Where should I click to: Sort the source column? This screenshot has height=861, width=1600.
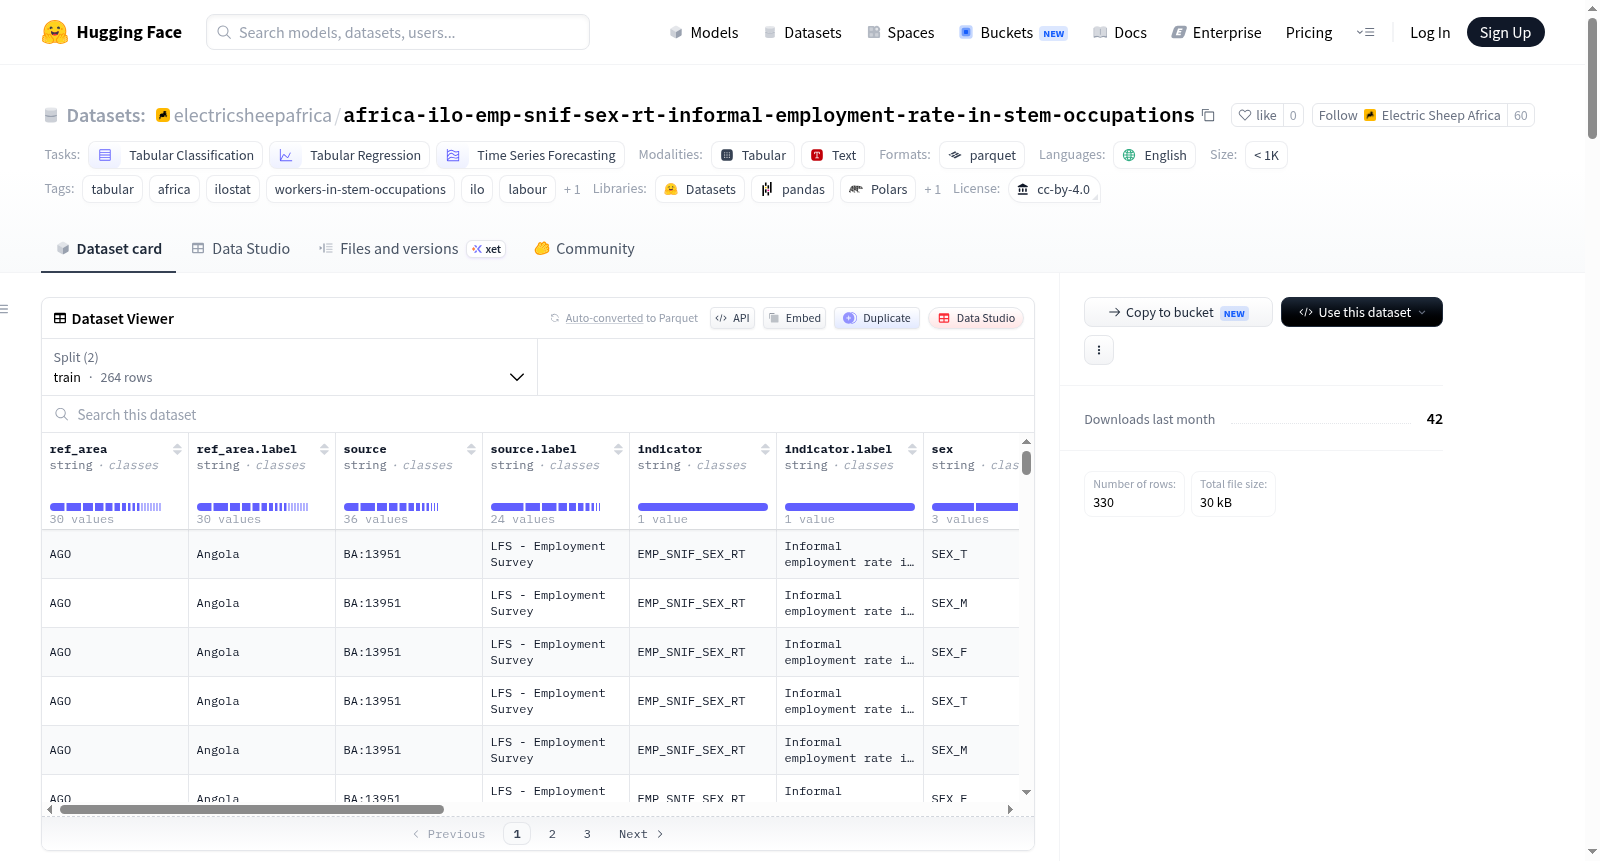(x=471, y=449)
